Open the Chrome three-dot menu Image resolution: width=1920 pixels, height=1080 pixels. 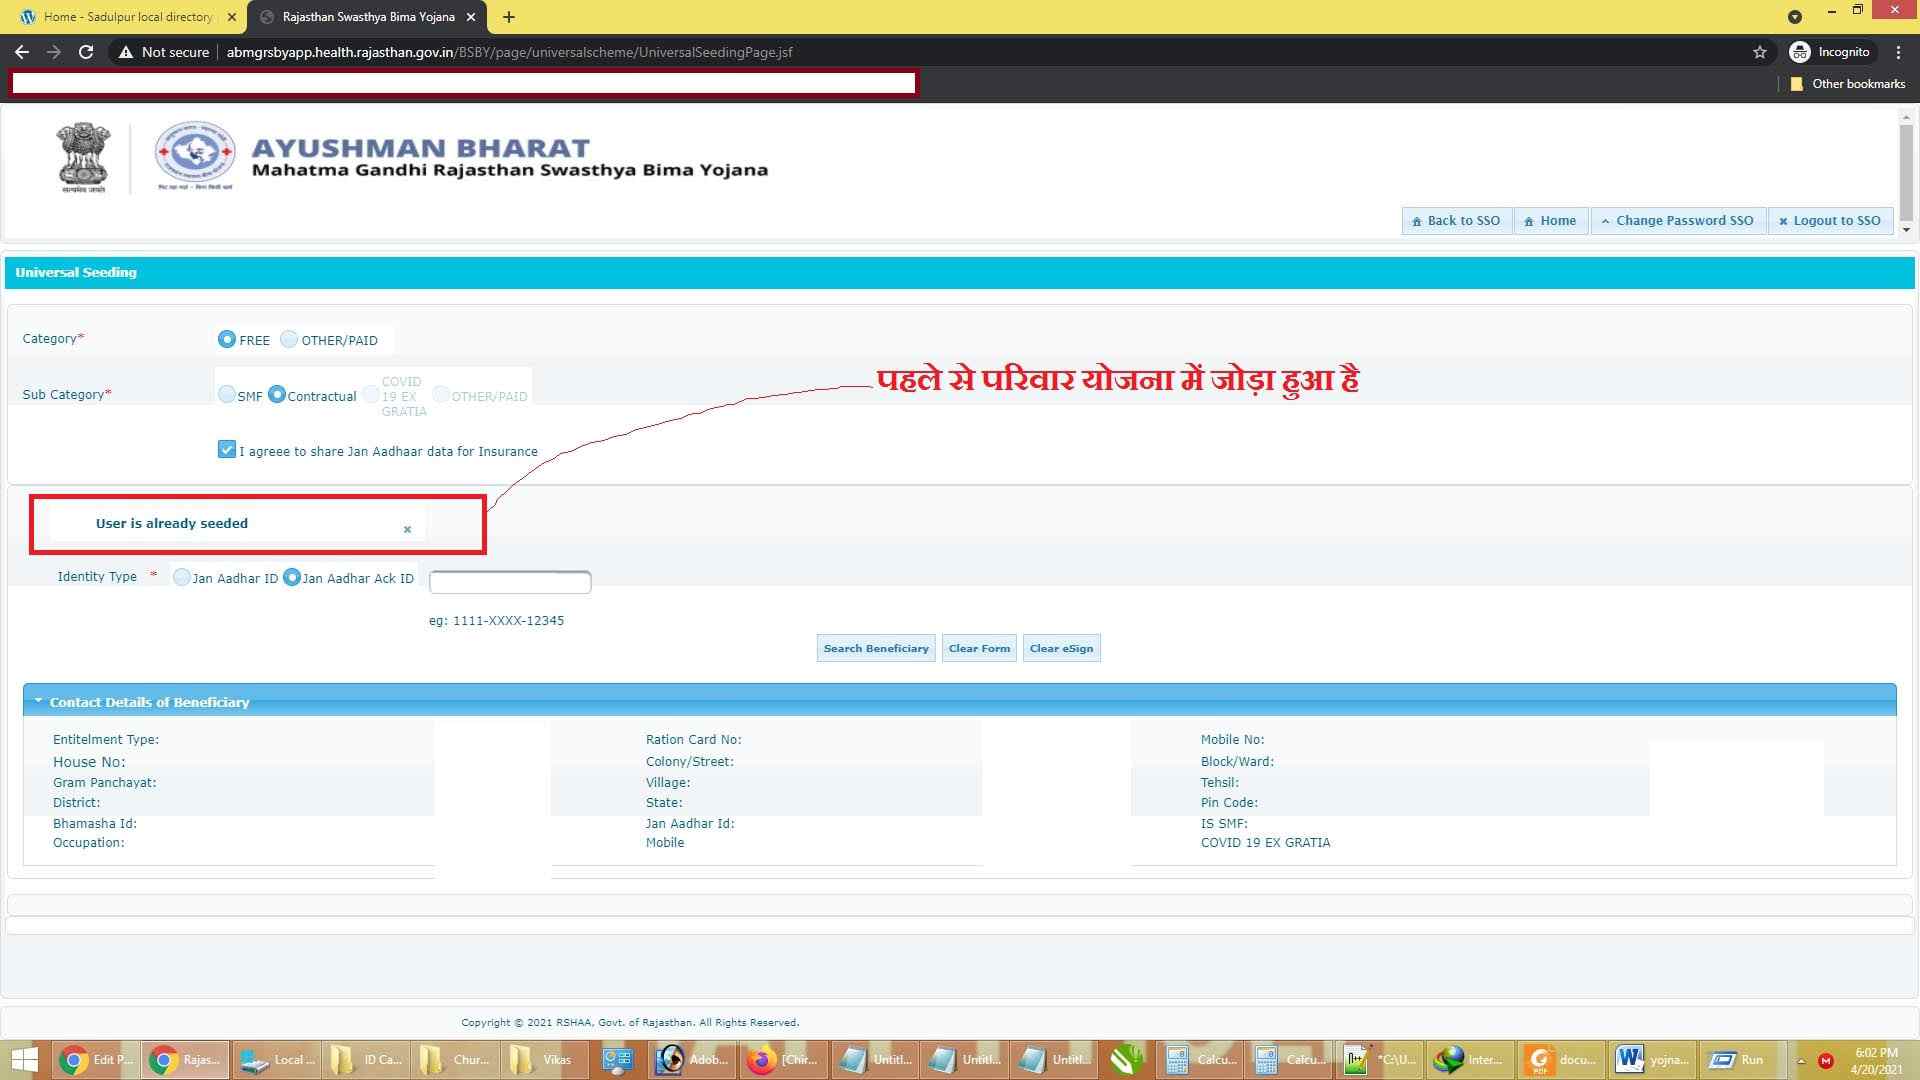pyautogui.click(x=1898, y=52)
